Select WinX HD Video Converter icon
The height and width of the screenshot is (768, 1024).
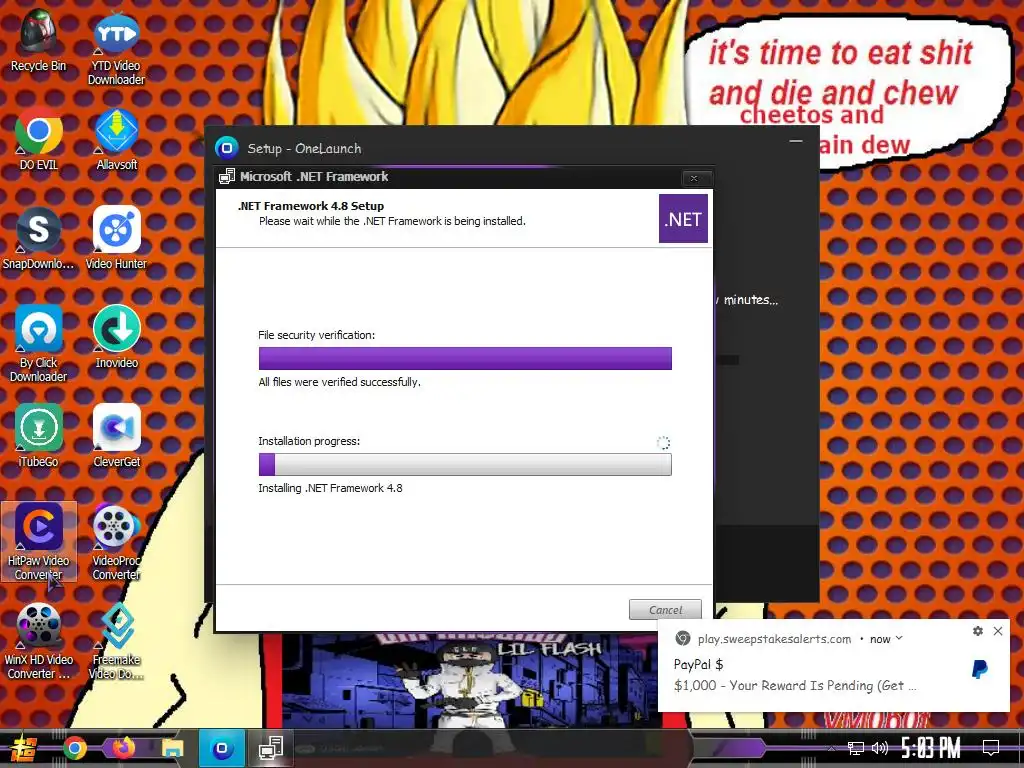39,641
